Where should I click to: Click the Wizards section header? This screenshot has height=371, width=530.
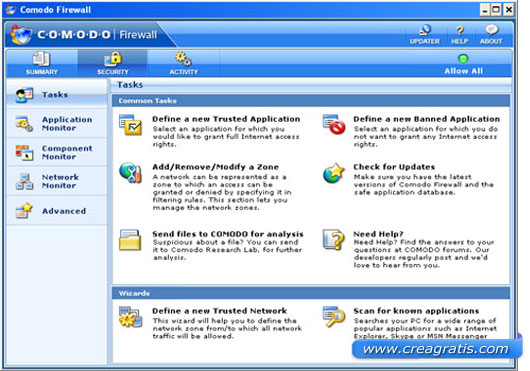click(311, 293)
